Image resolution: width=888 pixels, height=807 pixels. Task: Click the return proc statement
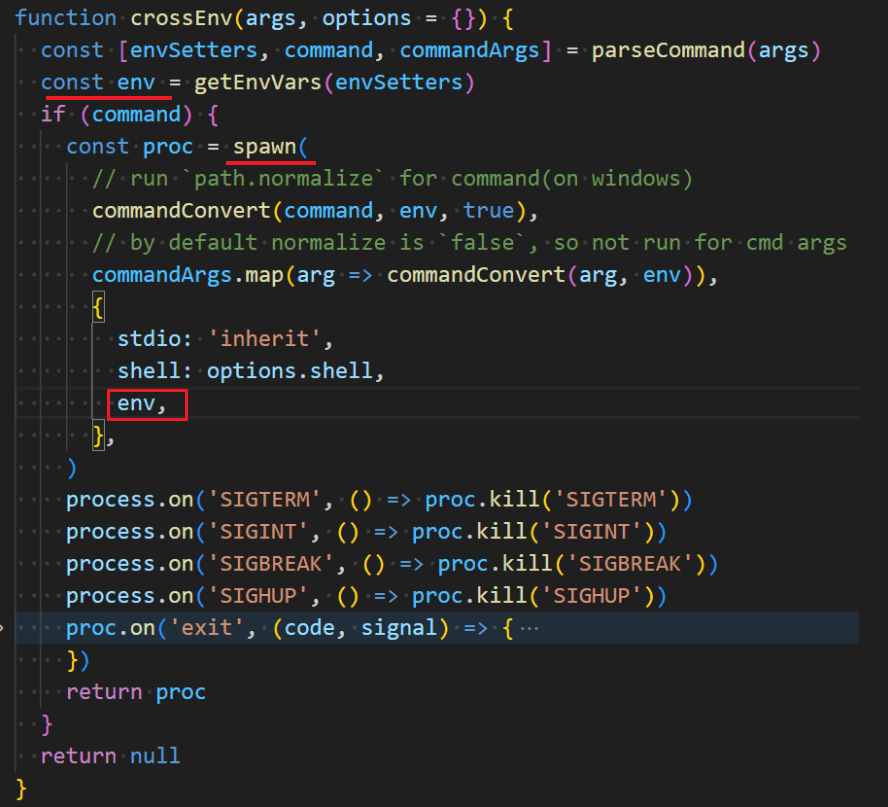coord(136,691)
